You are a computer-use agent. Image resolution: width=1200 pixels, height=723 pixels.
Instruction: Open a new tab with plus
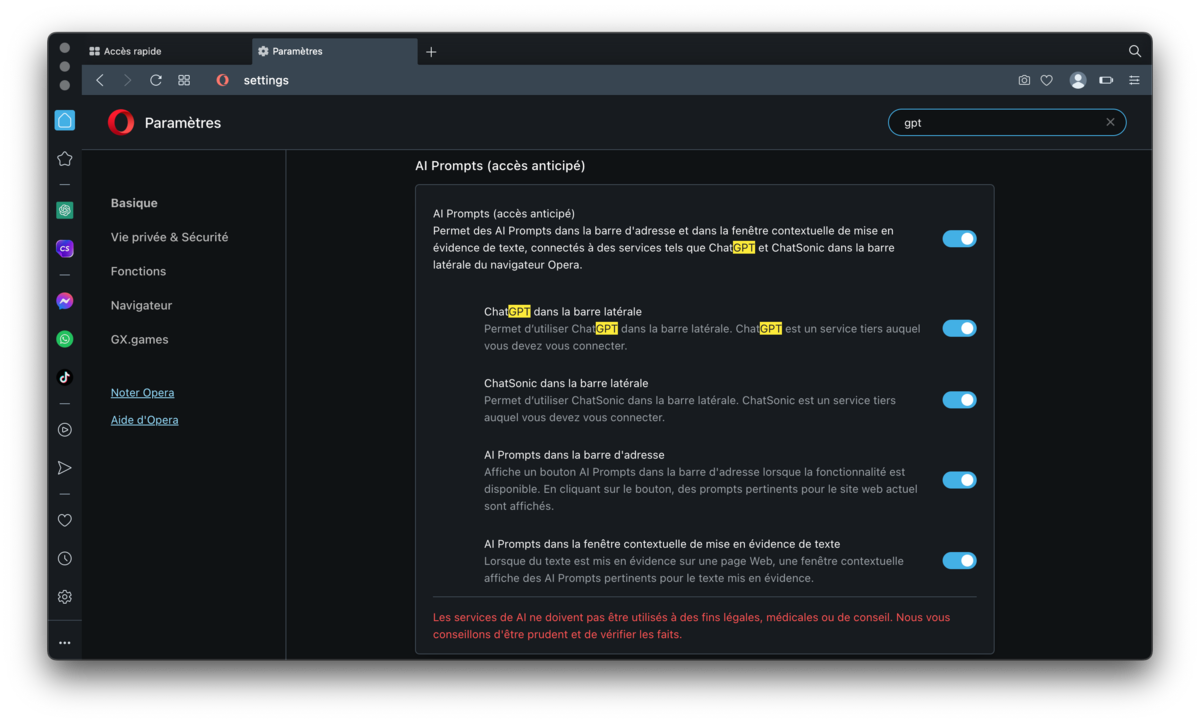tap(431, 52)
